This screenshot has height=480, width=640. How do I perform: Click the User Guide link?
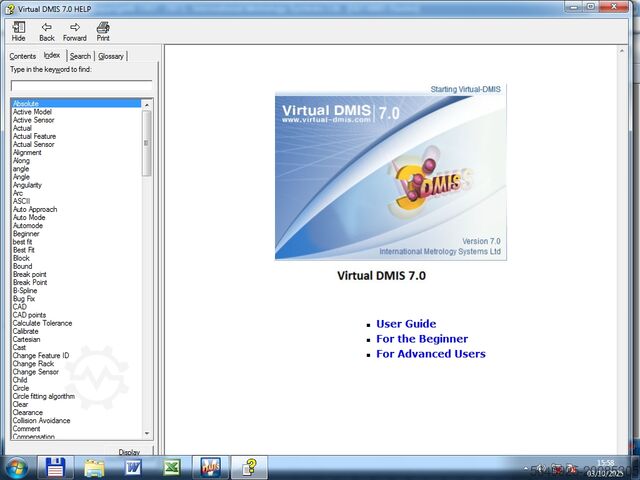coord(406,324)
